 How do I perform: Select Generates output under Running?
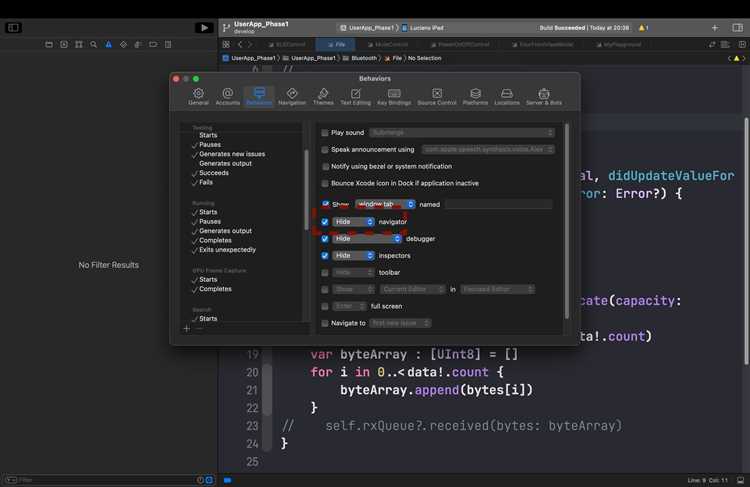(x=225, y=231)
